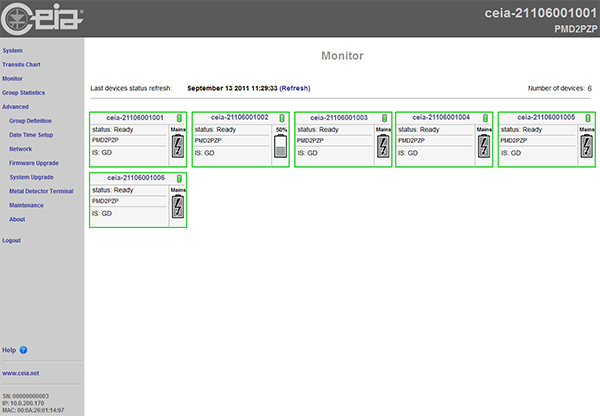Go to Transits Chart page

coord(21,65)
